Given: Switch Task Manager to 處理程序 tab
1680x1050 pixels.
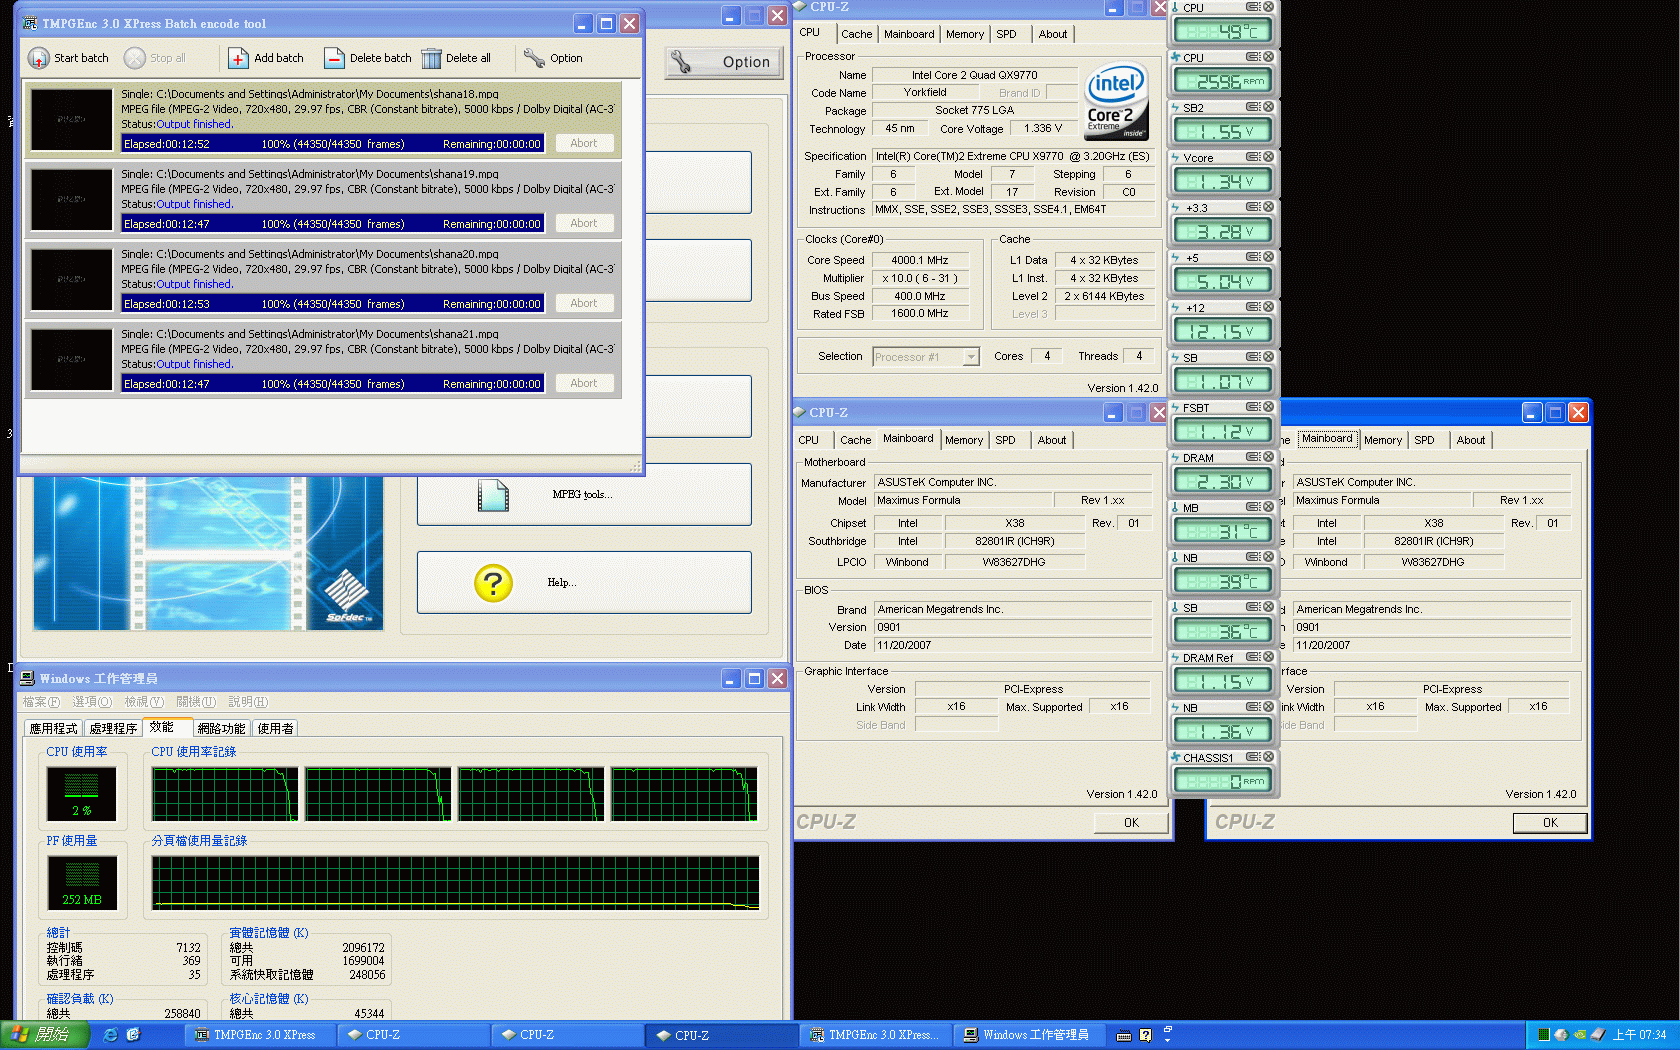Looking at the screenshot, I should coord(113,729).
